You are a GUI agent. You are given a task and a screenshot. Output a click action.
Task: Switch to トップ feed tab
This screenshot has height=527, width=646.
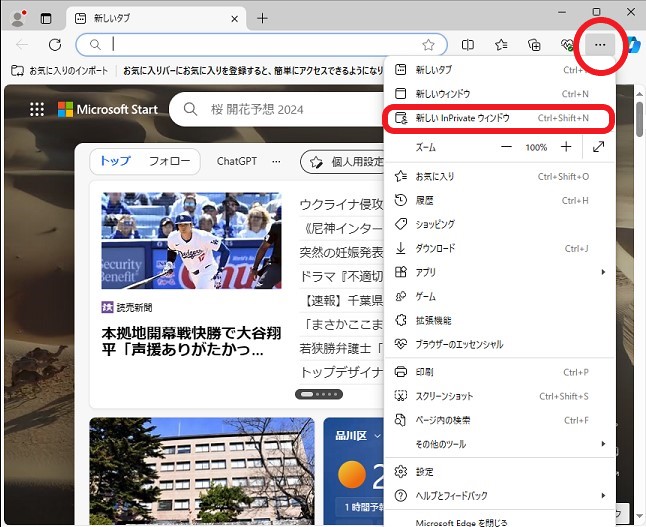pos(115,161)
